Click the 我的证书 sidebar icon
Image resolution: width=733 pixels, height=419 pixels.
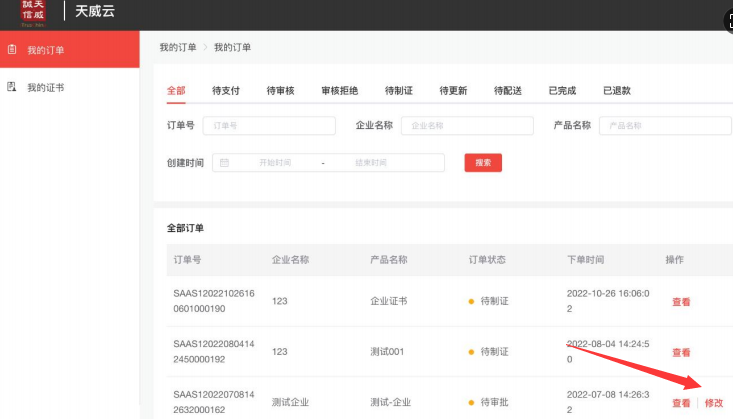click(12, 87)
